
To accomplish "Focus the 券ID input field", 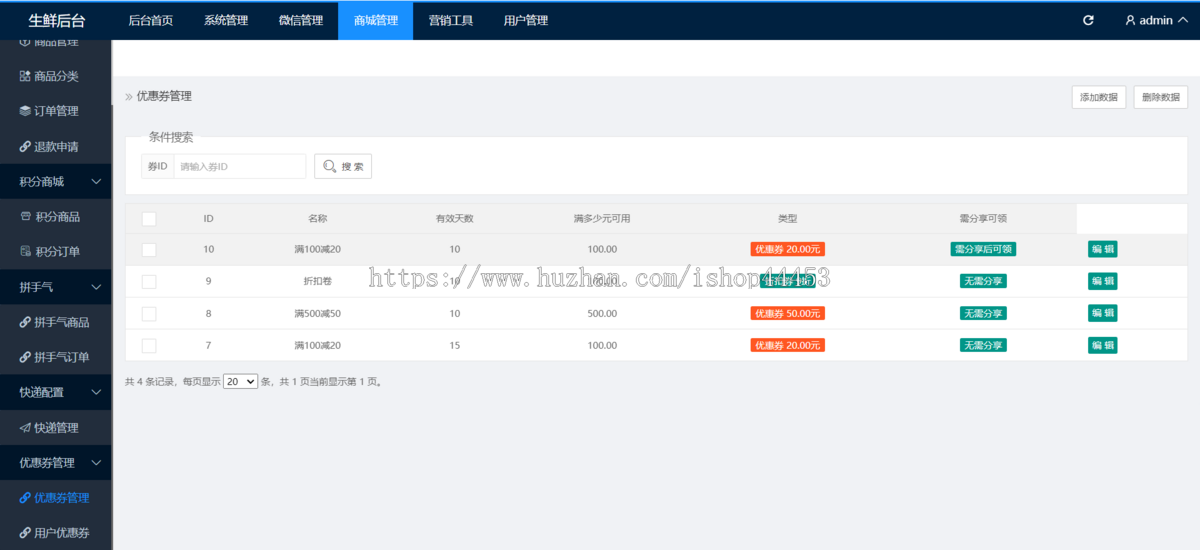I will (x=239, y=166).
